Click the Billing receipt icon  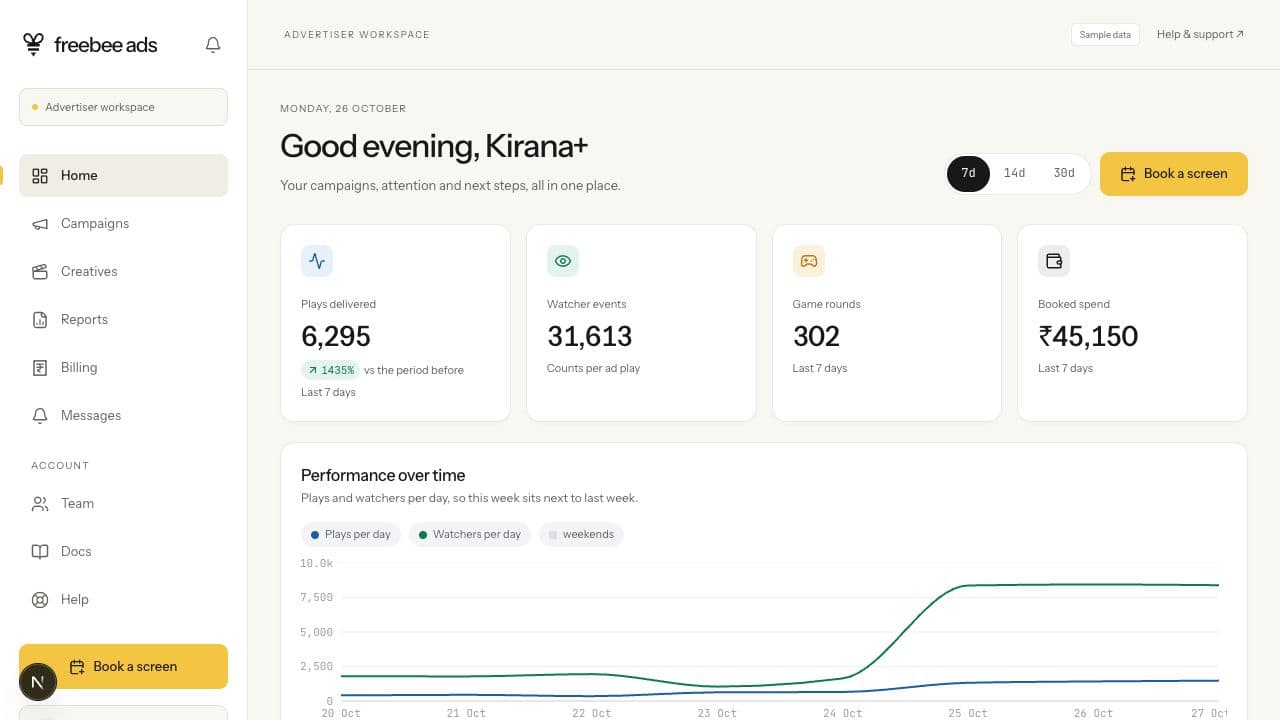(x=40, y=368)
